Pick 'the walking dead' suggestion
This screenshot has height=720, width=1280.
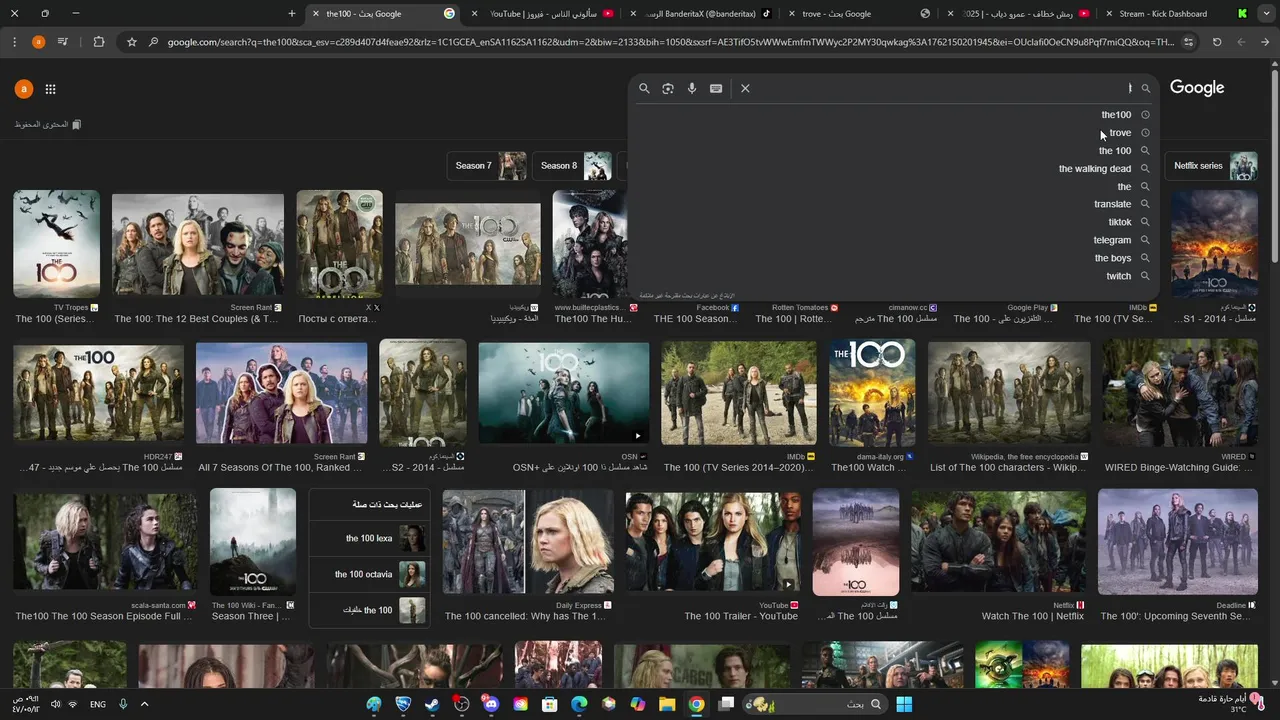coord(1095,169)
